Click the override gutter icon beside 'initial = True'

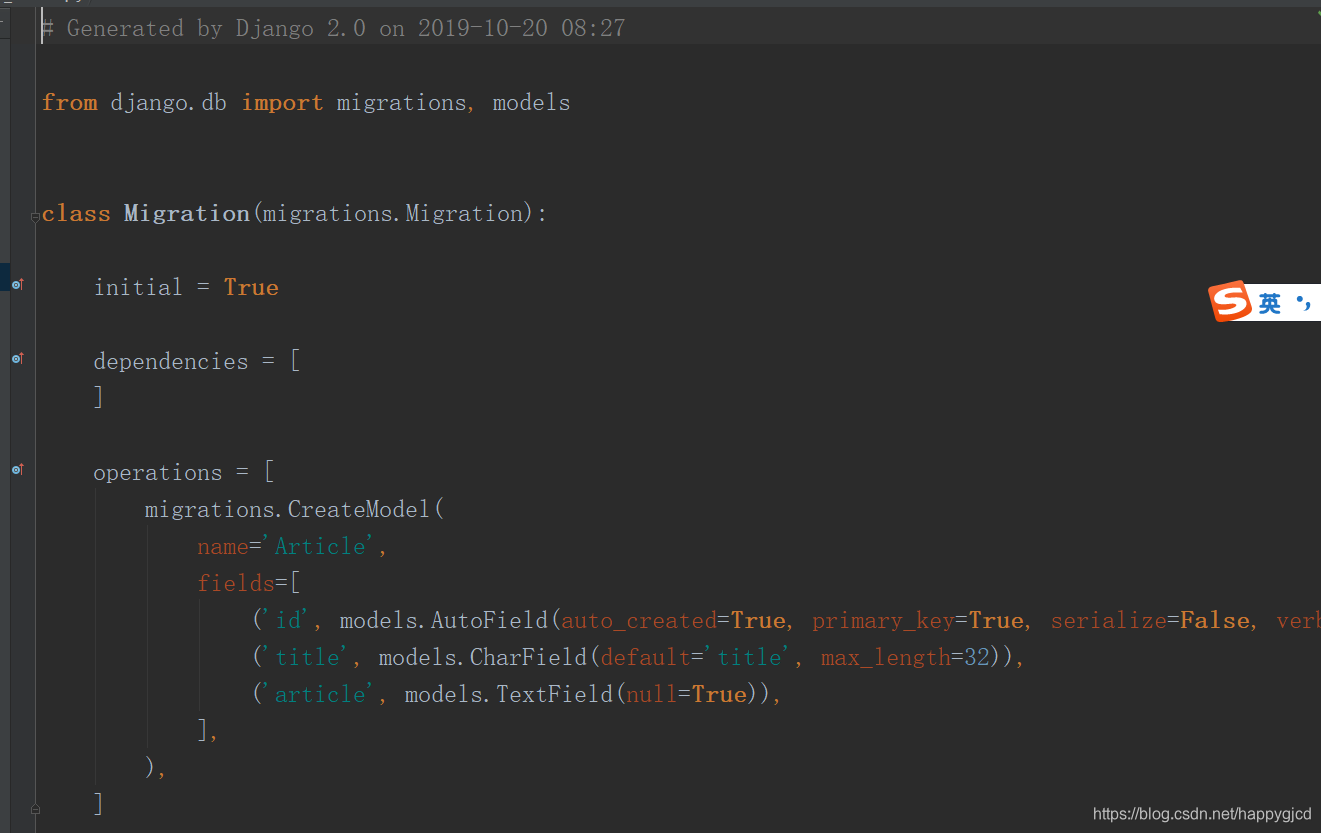coord(17,285)
